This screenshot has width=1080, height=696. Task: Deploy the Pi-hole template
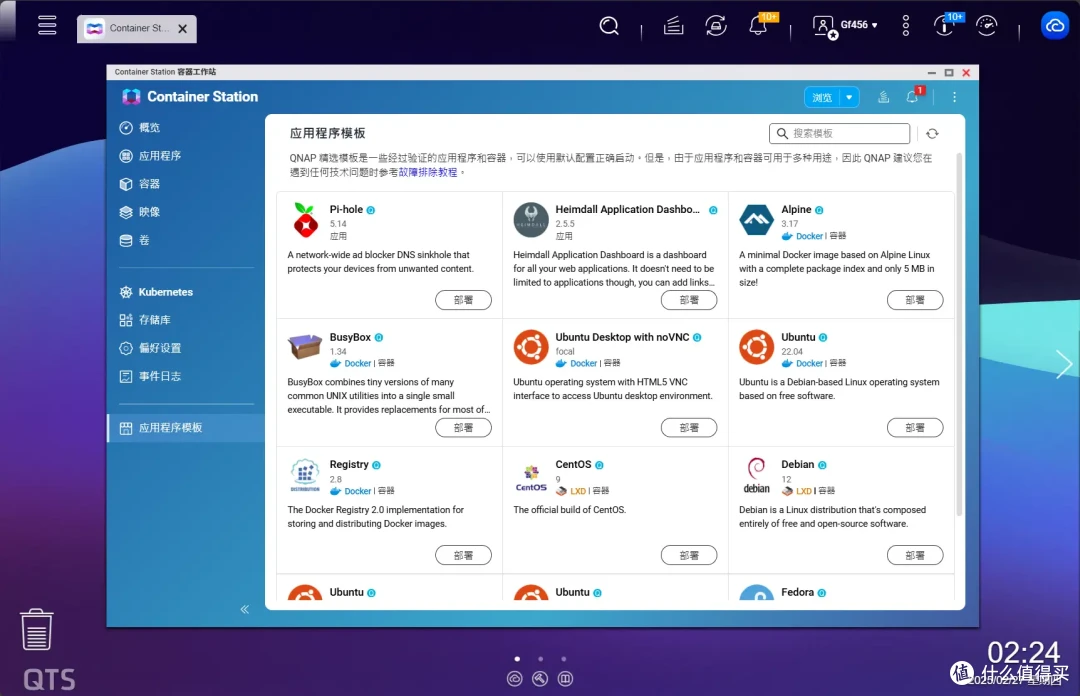(464, 300)
